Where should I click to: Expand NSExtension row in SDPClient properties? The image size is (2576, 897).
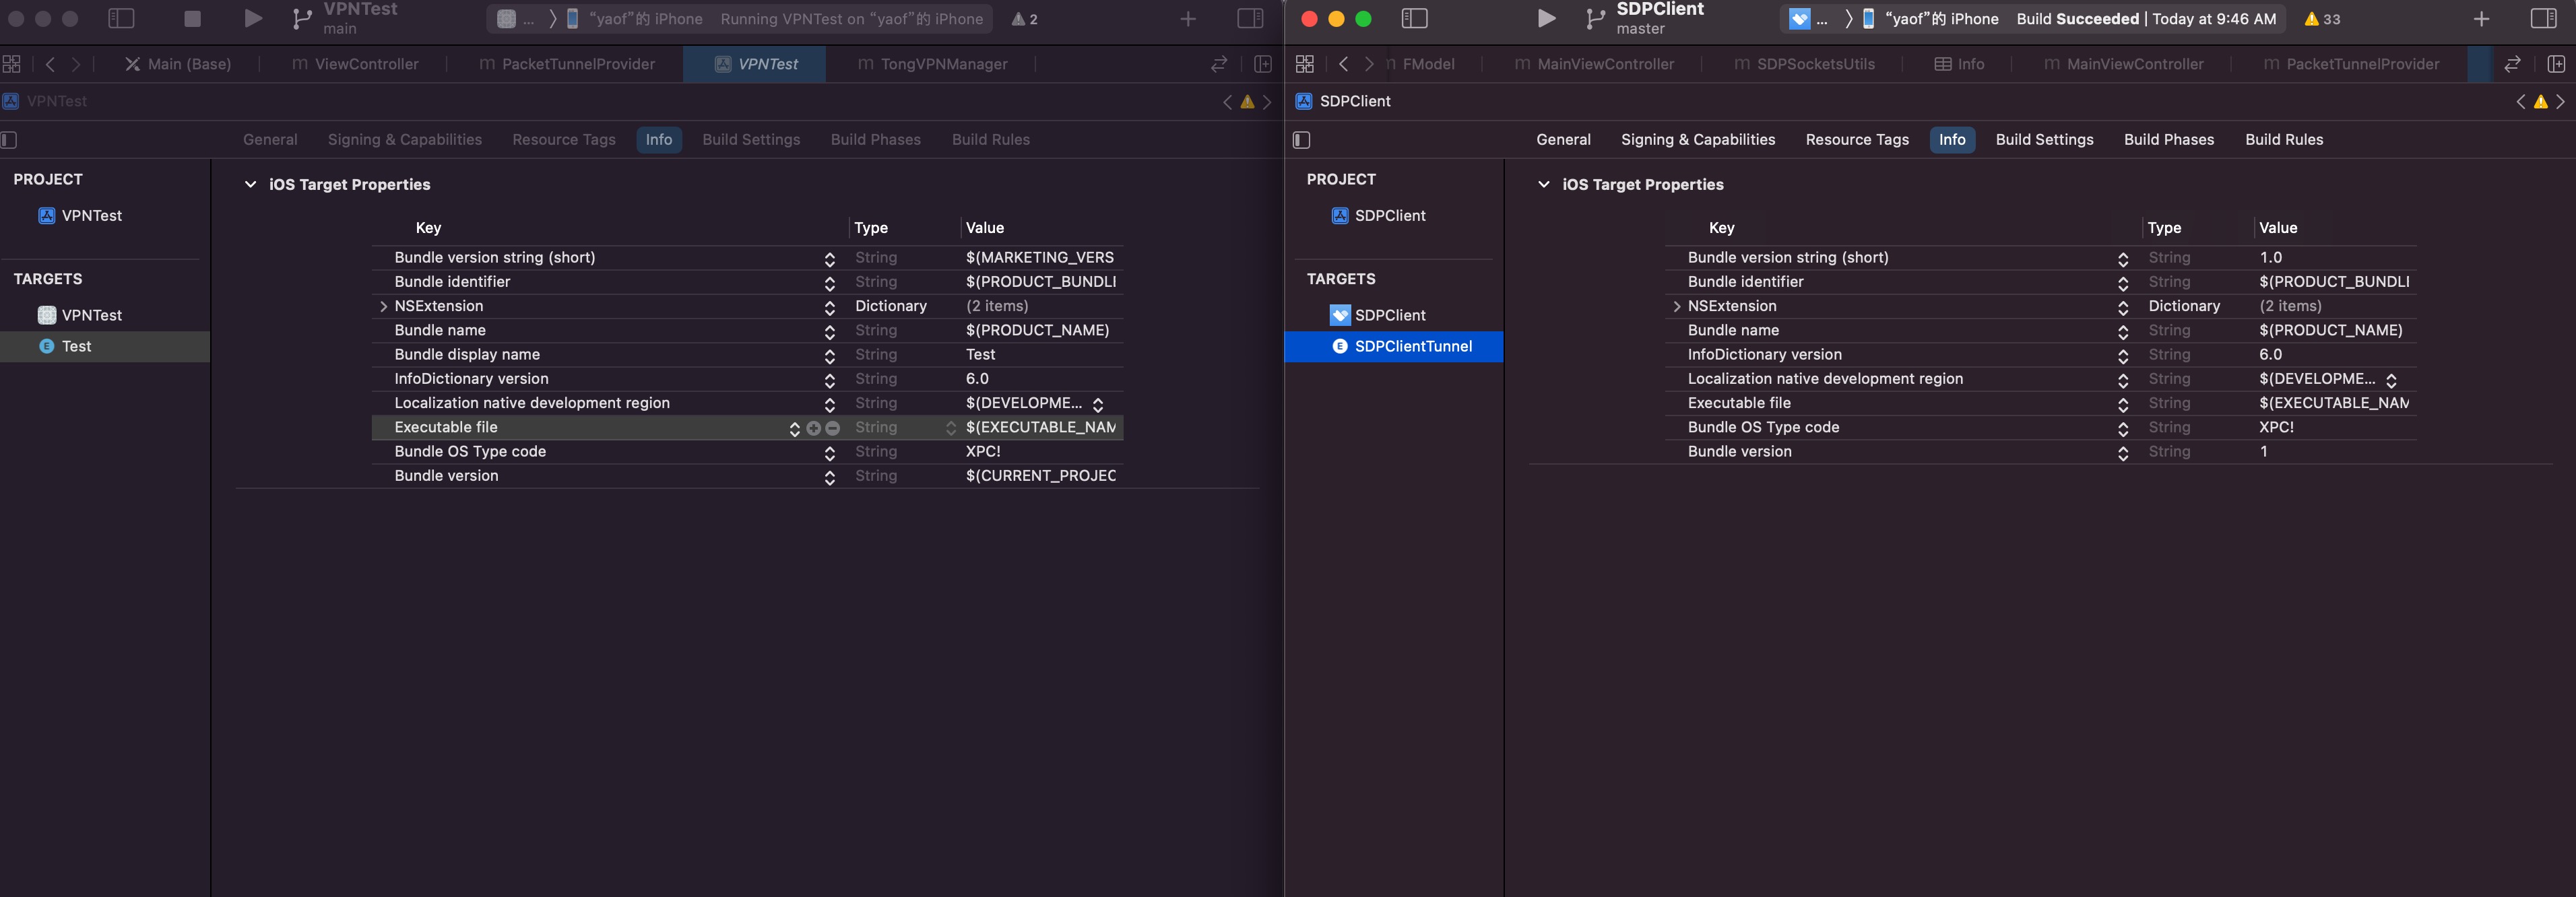tap(1676, 307)
